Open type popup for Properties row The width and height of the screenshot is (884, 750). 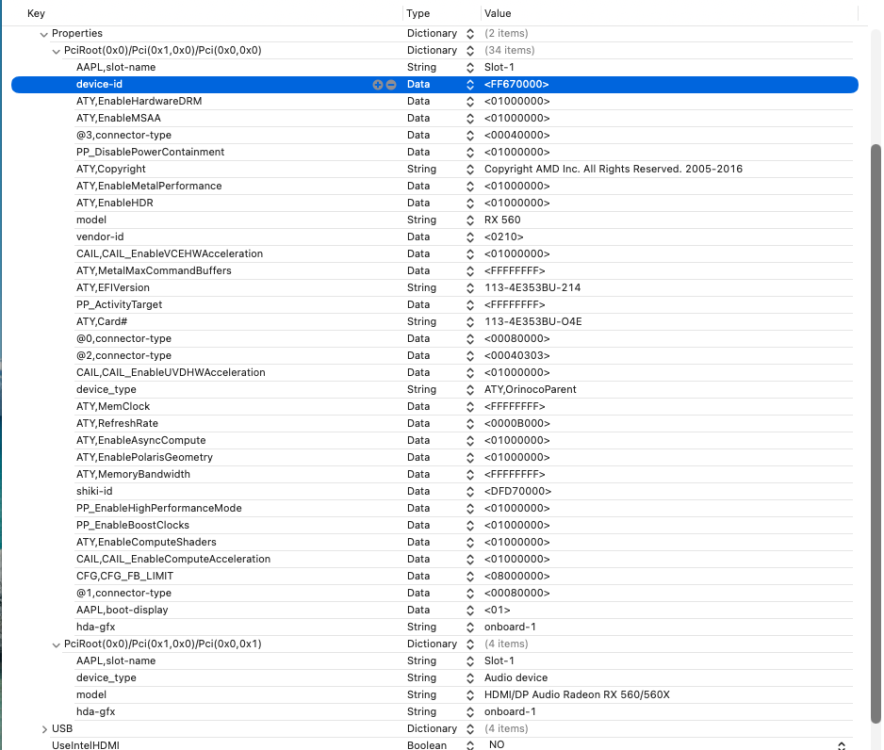click(x=470, y=34)
